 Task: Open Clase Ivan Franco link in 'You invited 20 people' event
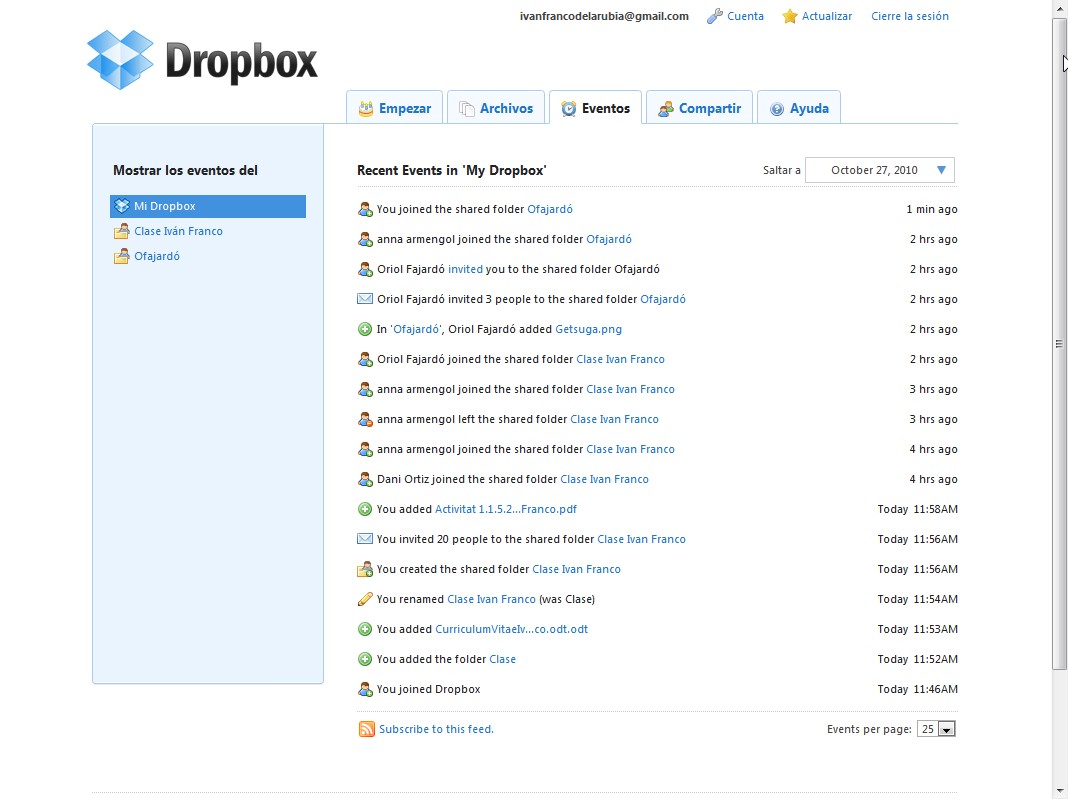pos(642,539)
